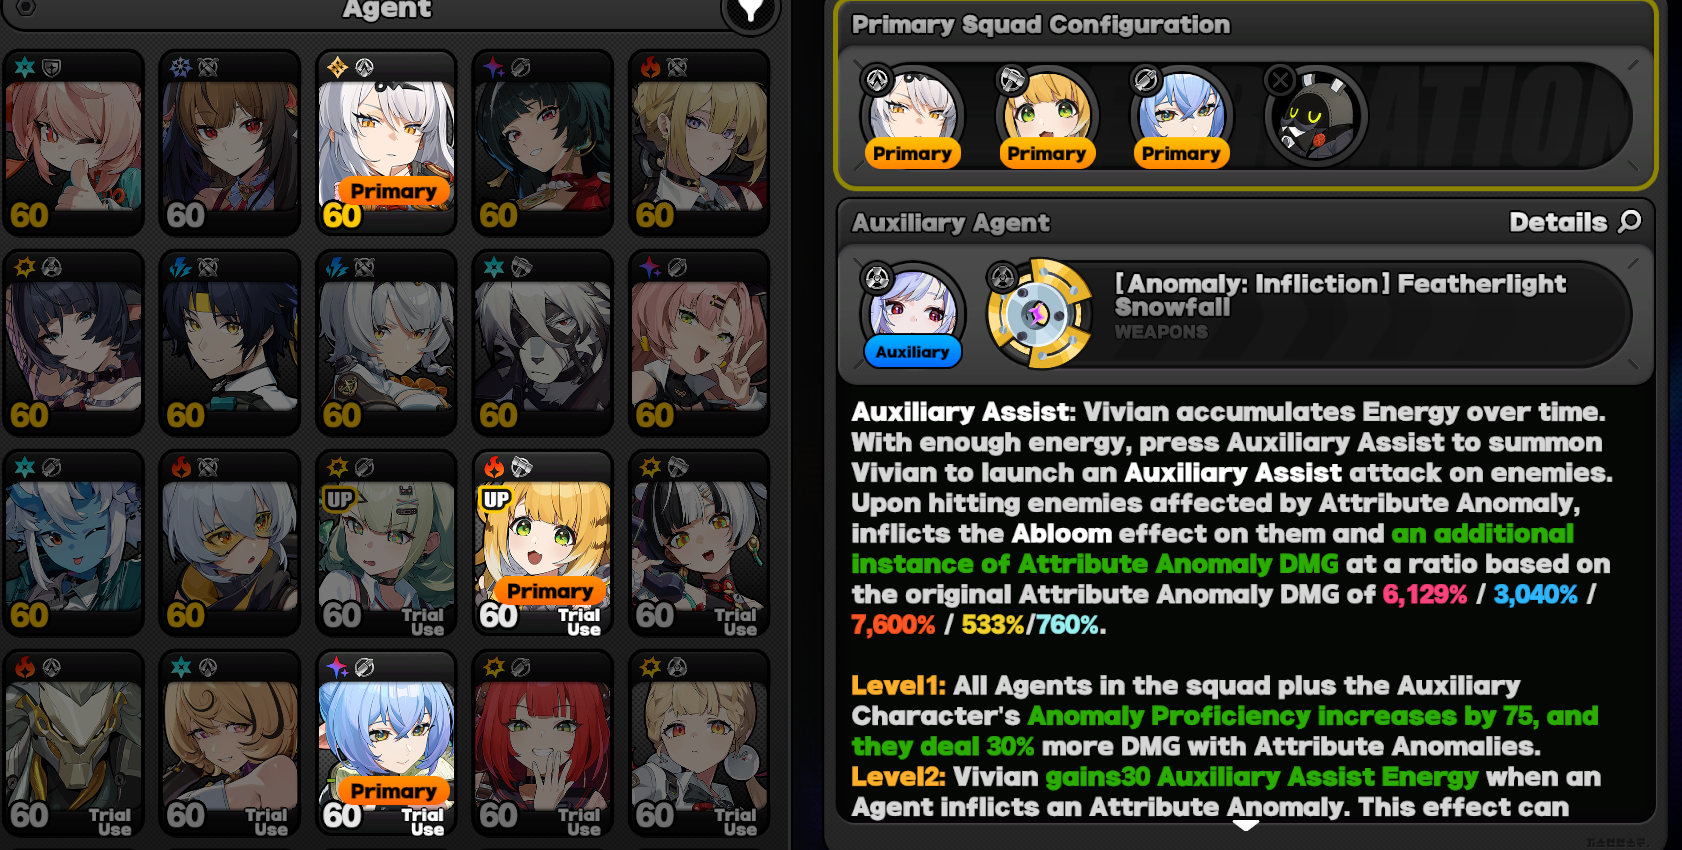
Task: Click the Details magnifier icon
Action: point(1630,221)
